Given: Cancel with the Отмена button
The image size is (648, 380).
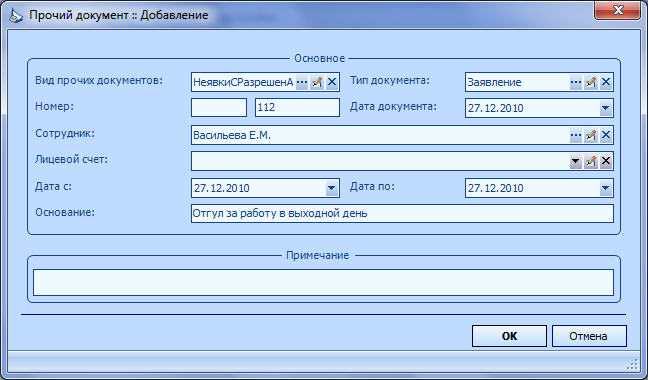Looking at the screenshot, I should [589, 336].
